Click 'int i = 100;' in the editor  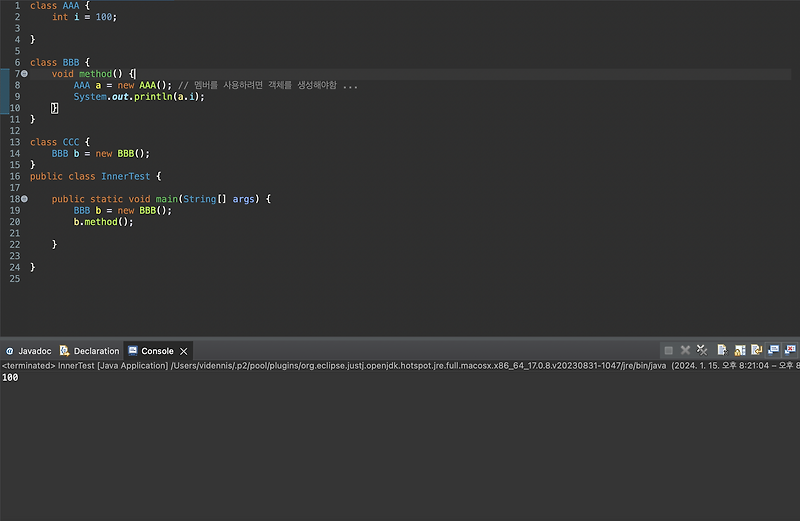click(x=84, y=17)
